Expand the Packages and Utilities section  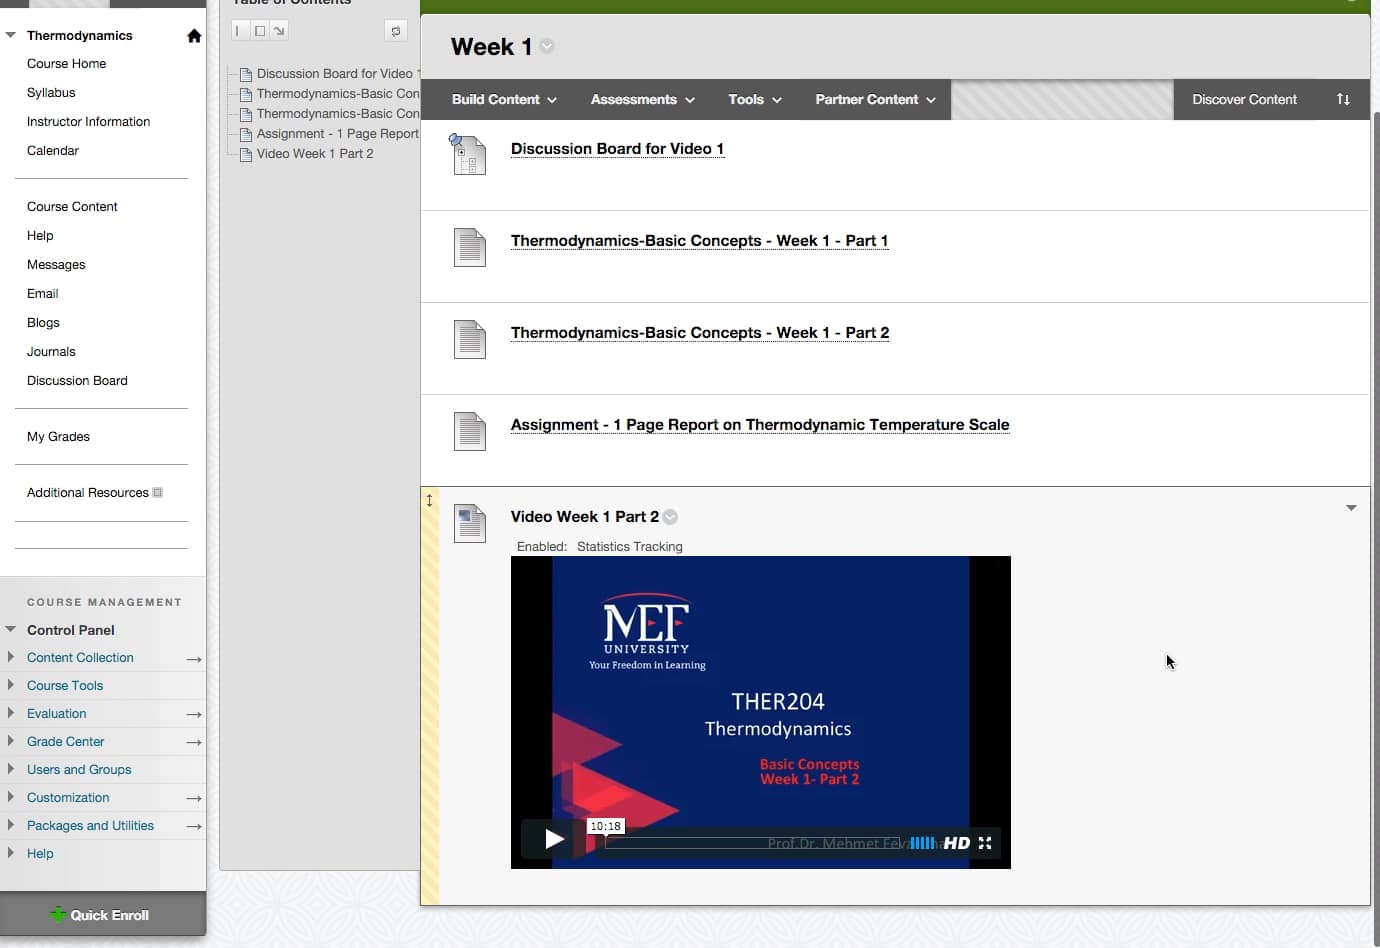11,825
